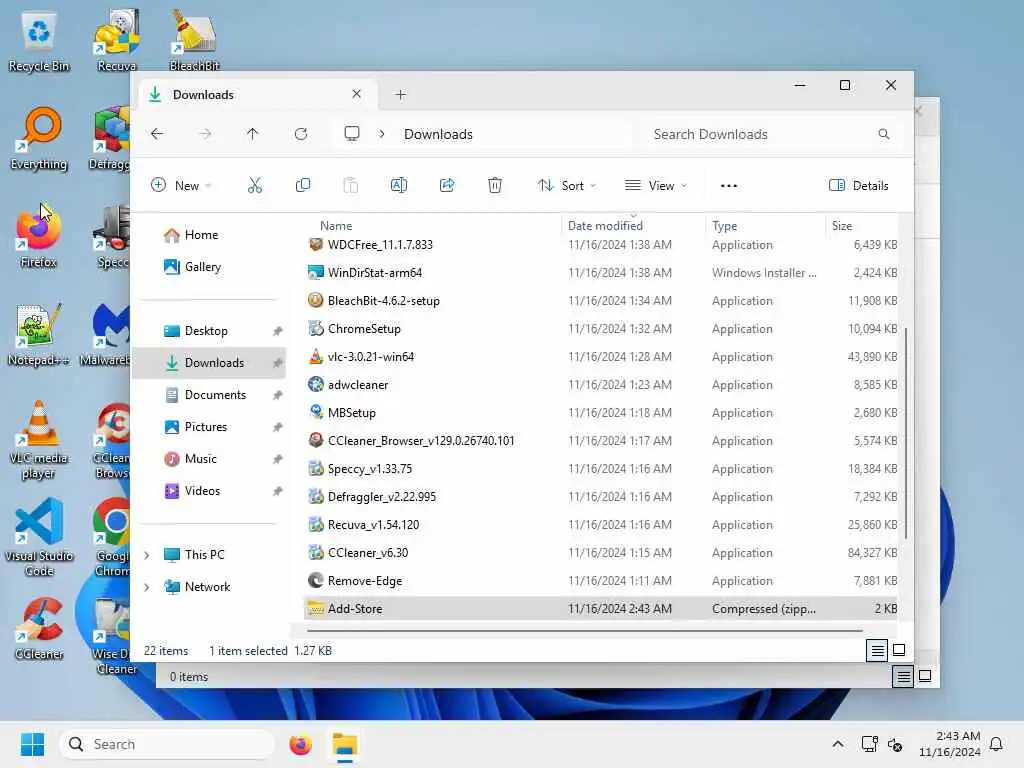The width and height of the screenshot is (1024, 768).
Task: Select the Downloads tab
Action: (x=255, y=95)
